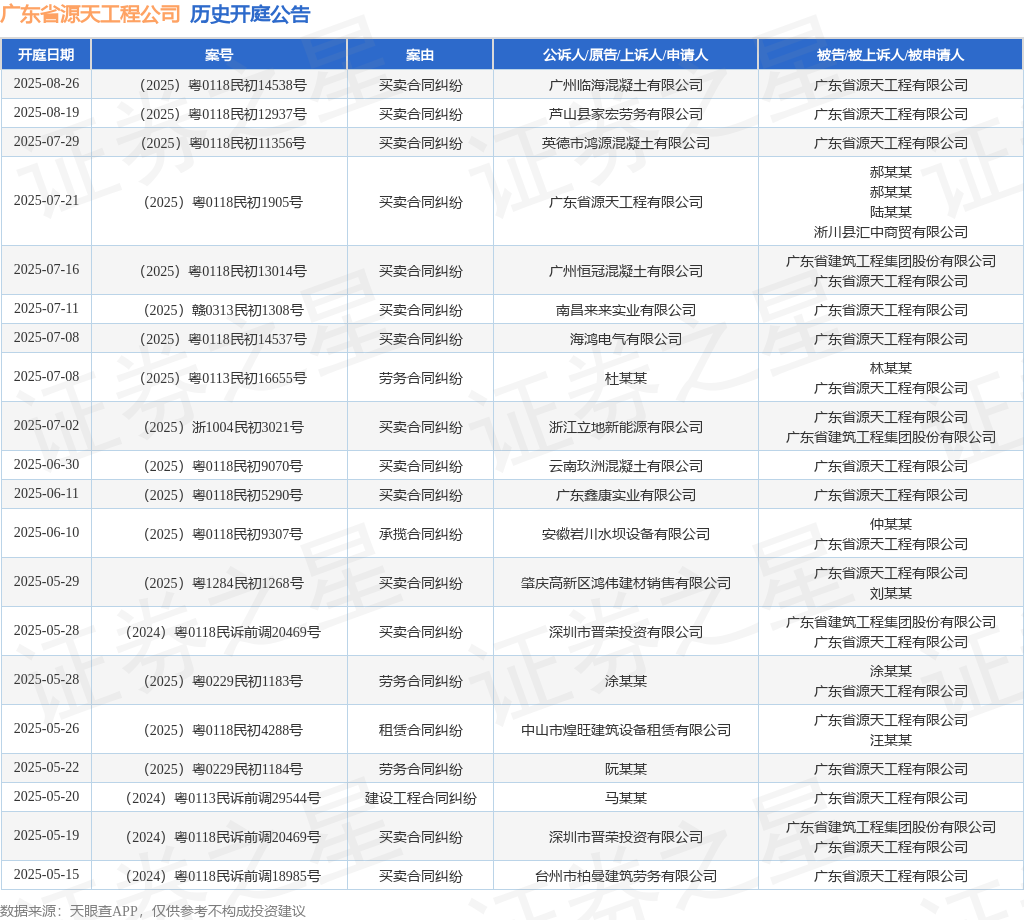Click plaintiff 南昌来来实业有限公司

click(x=626, y=310)
